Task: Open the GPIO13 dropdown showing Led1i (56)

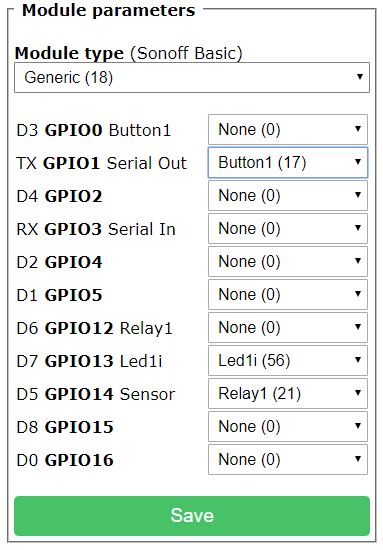Action: [288, 360]
